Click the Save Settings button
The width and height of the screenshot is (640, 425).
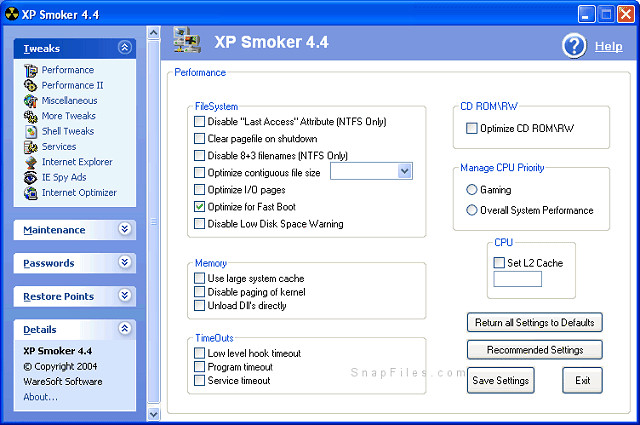tap(500, 380)
